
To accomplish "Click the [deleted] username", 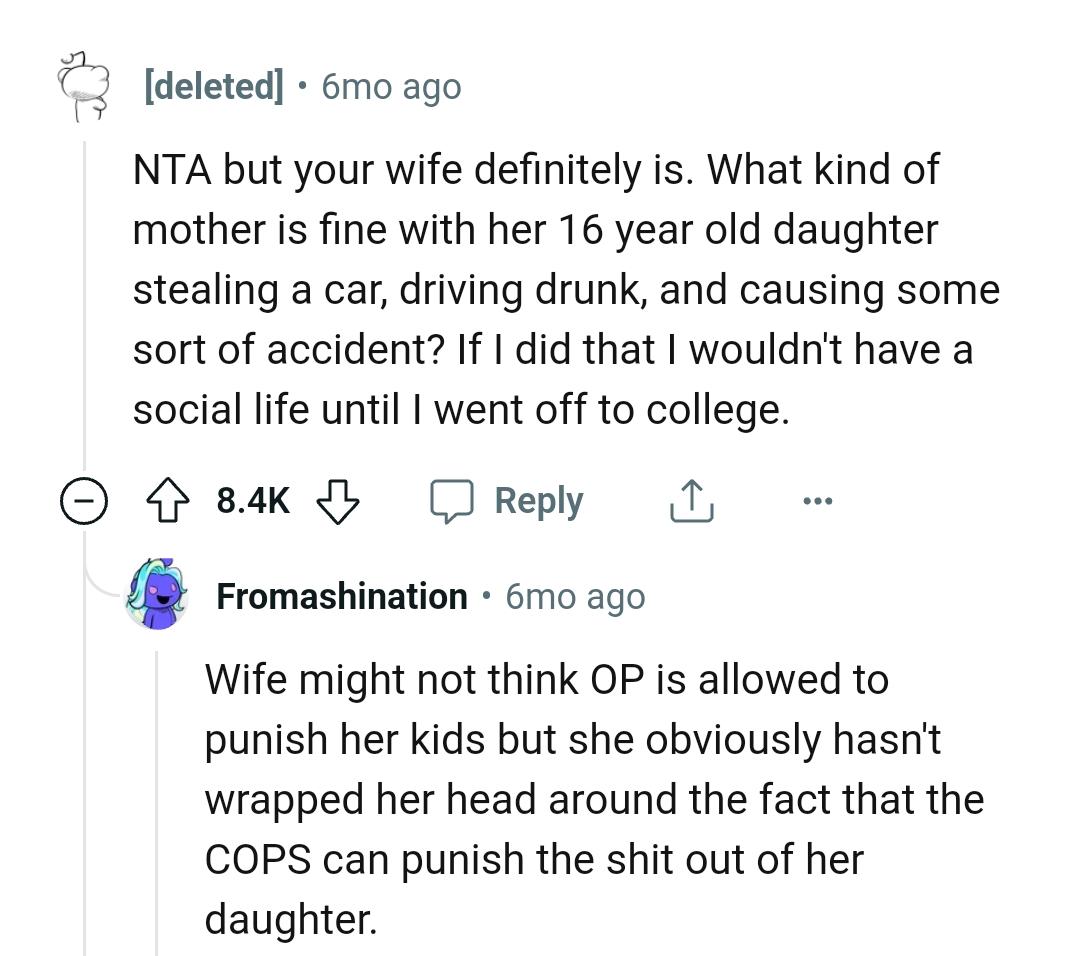I will (x=213, y=86).
